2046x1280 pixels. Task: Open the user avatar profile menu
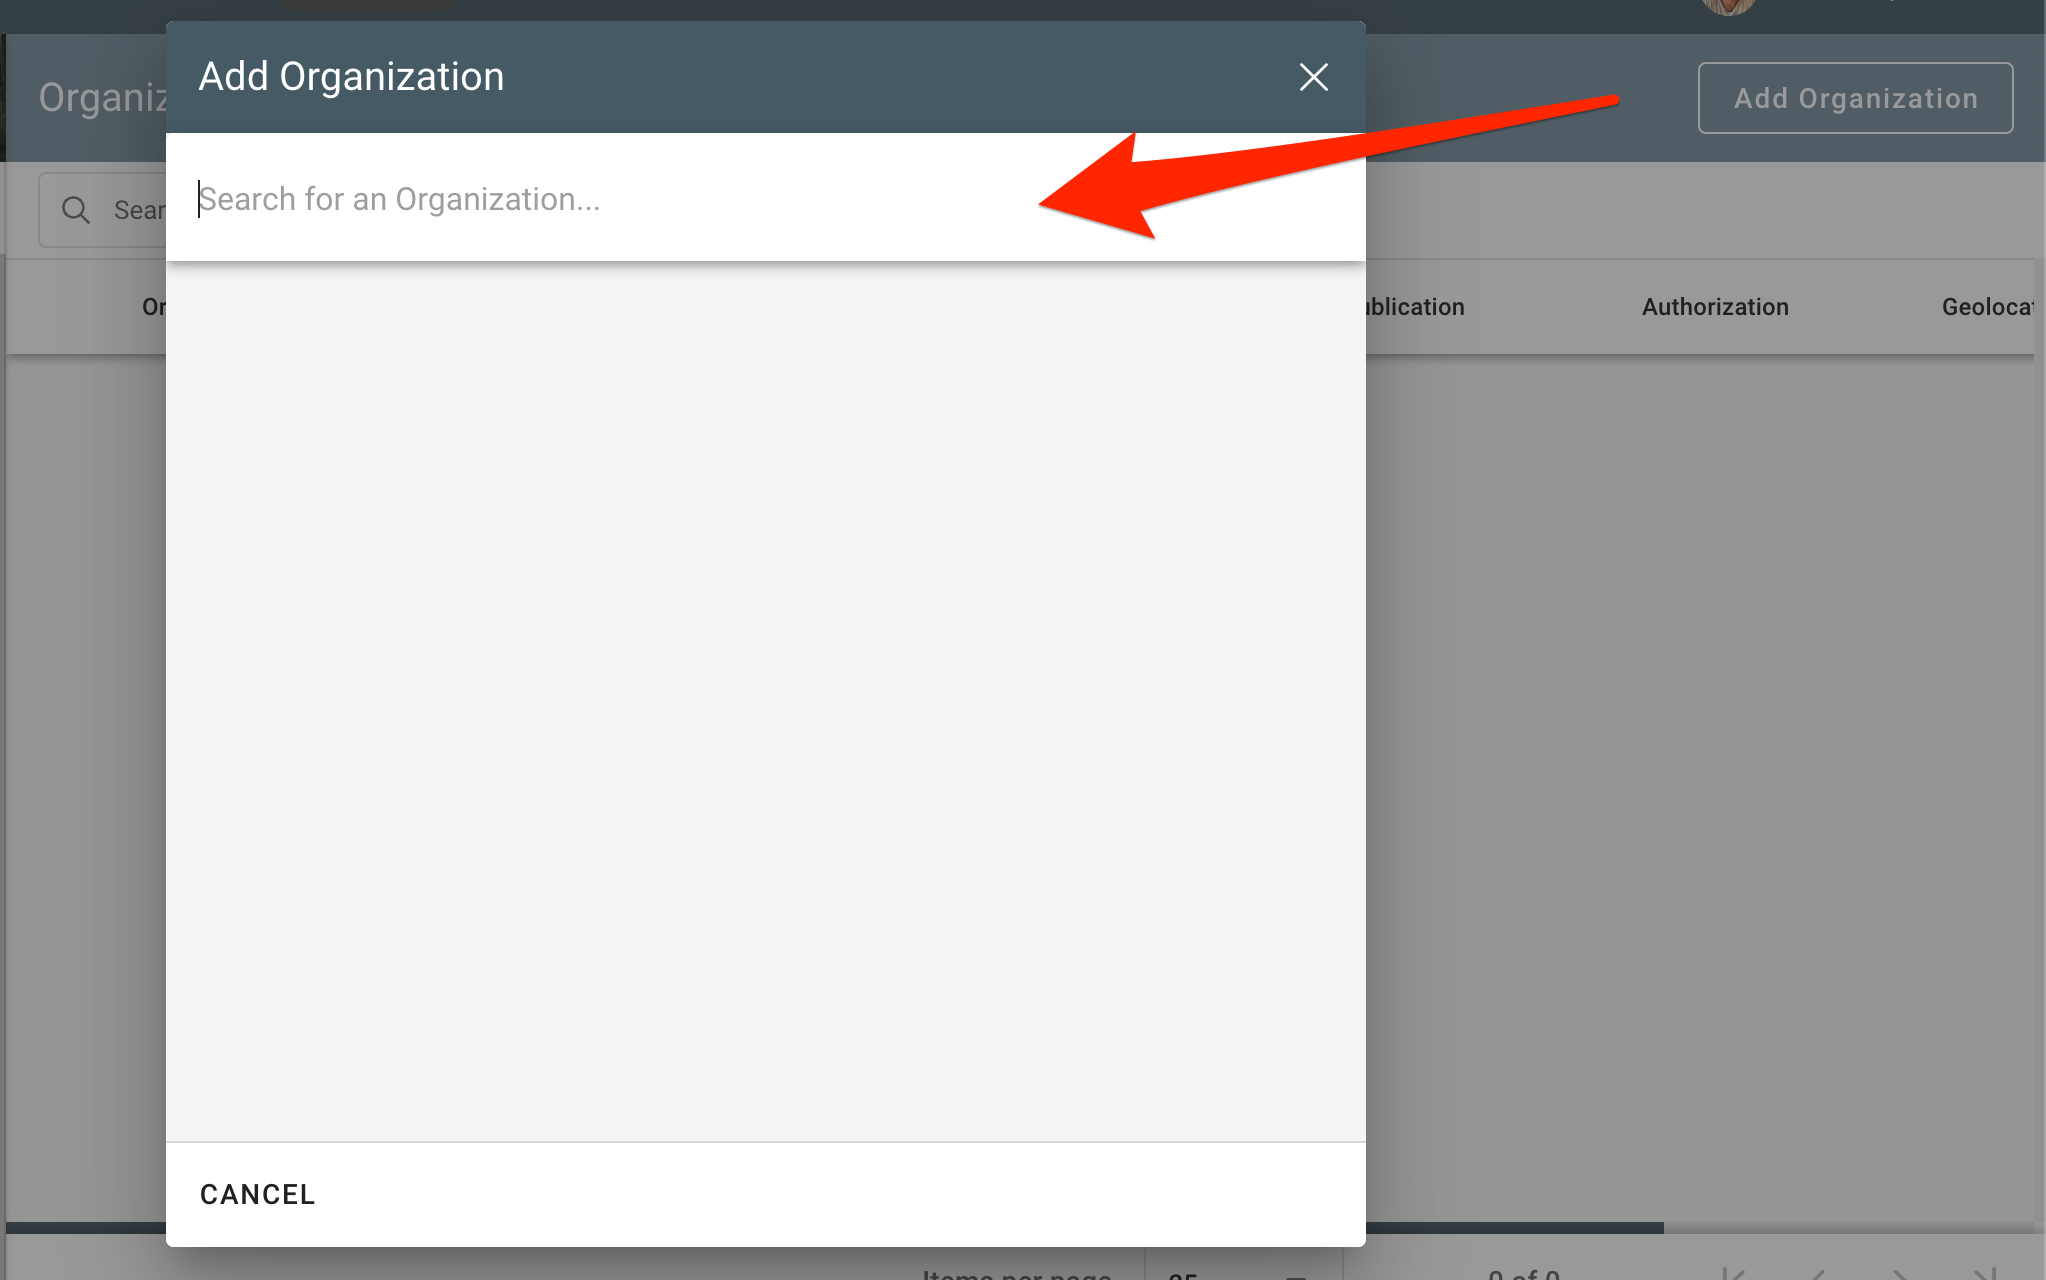[1728, 6]
